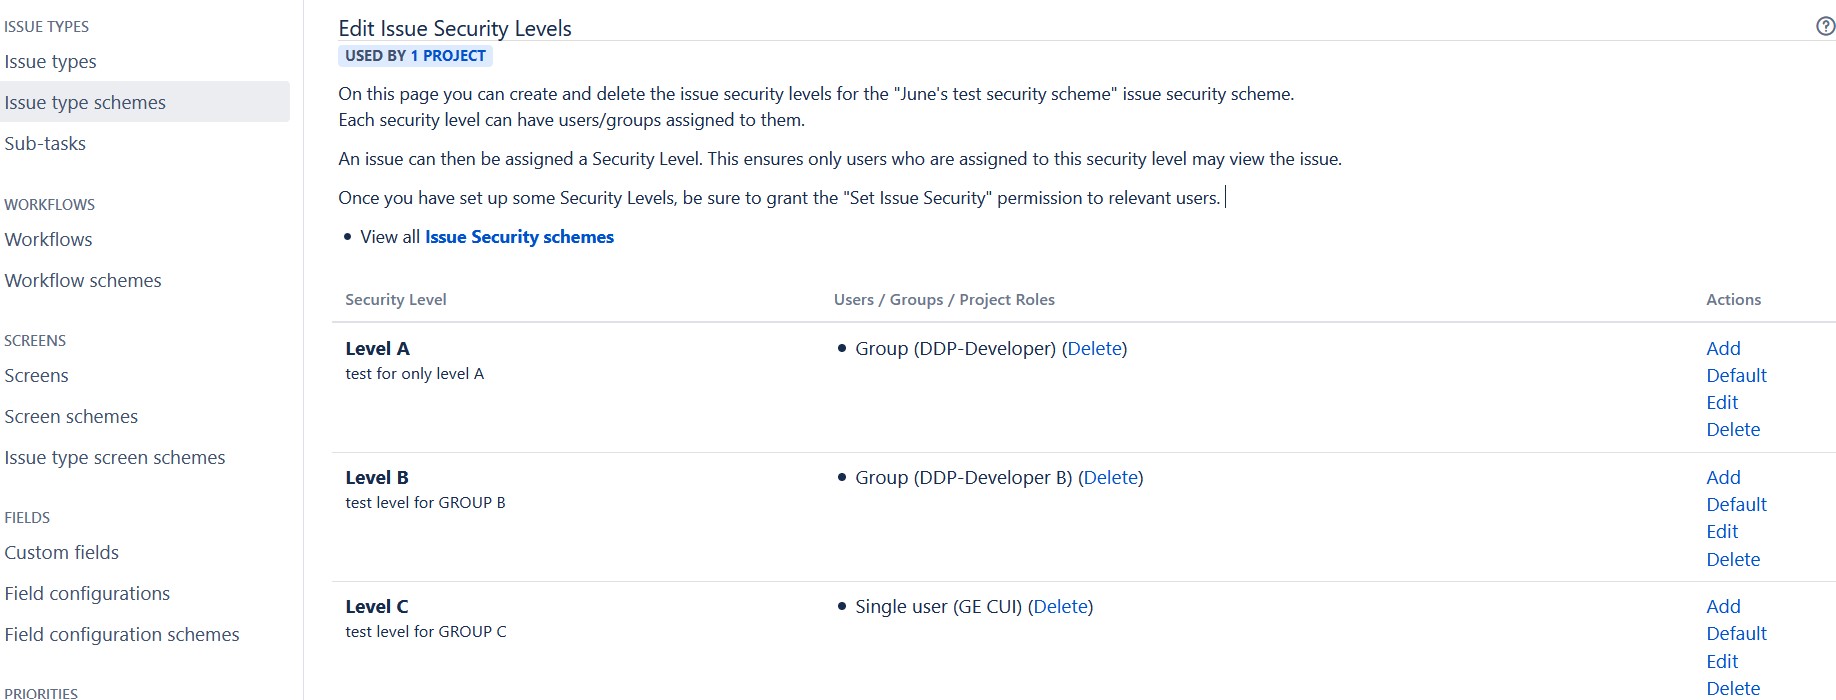
Task: Click the Security Level column header
Action: 396,299
